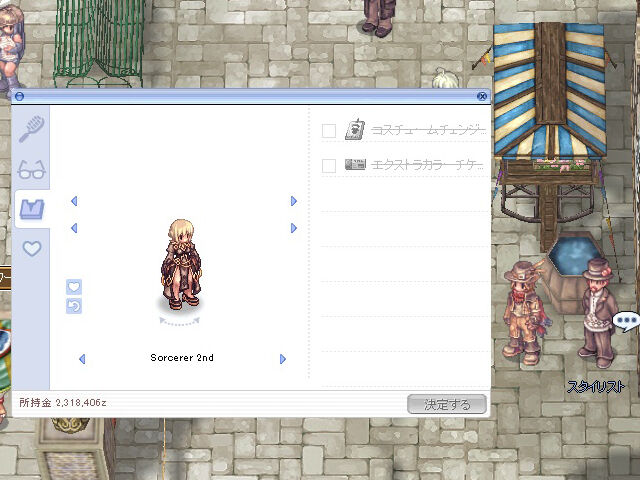The image size is (640, 480).
Task: Click the chat bubble beside the stylist
Action: coord(627,321)
